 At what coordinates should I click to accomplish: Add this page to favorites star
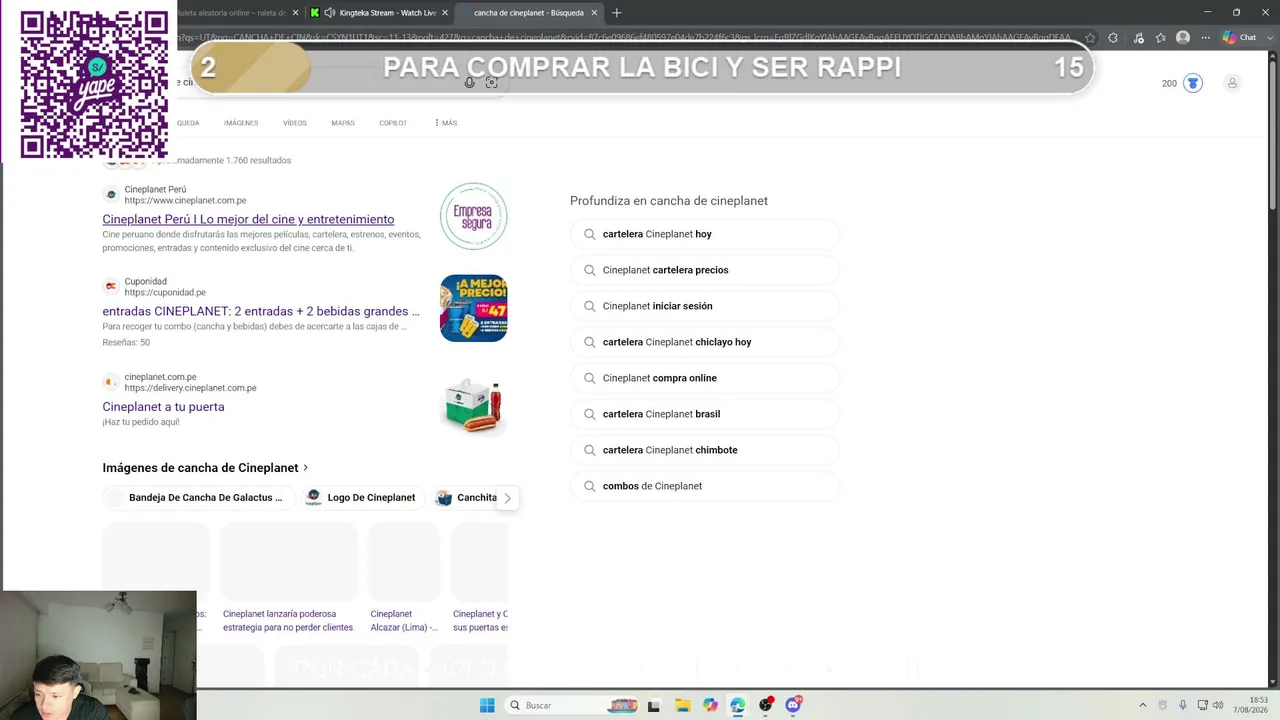[x=1090, y=38]
